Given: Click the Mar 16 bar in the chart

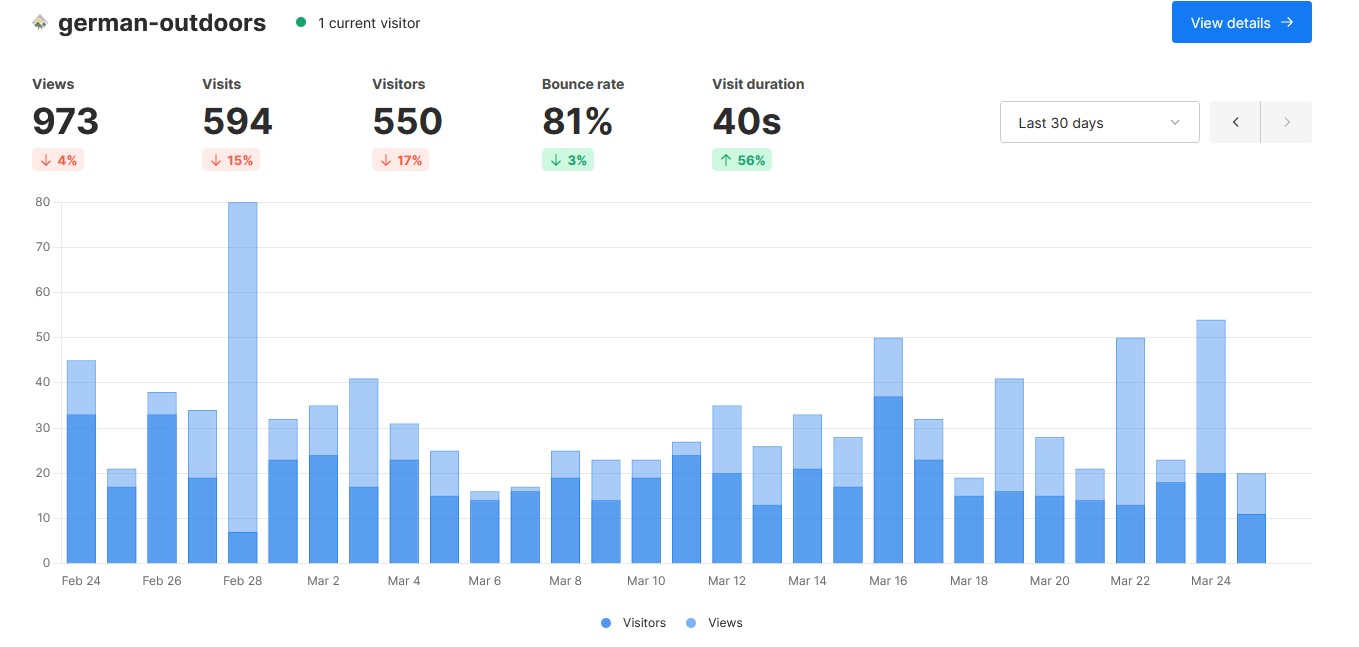Looking at the screenshot, I should 889,450.
